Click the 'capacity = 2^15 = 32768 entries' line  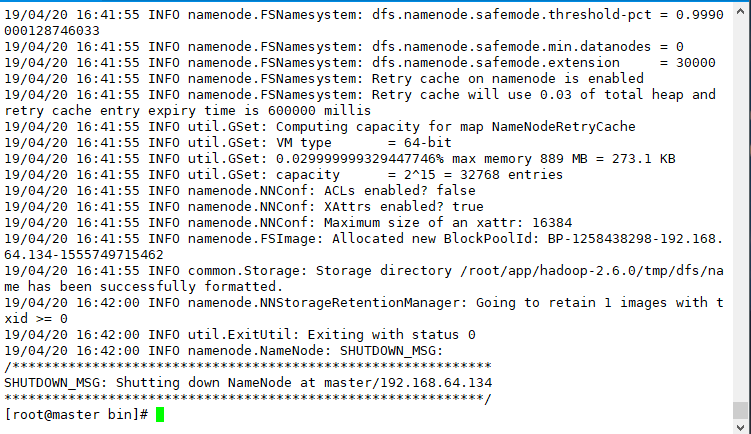[284, 174]
